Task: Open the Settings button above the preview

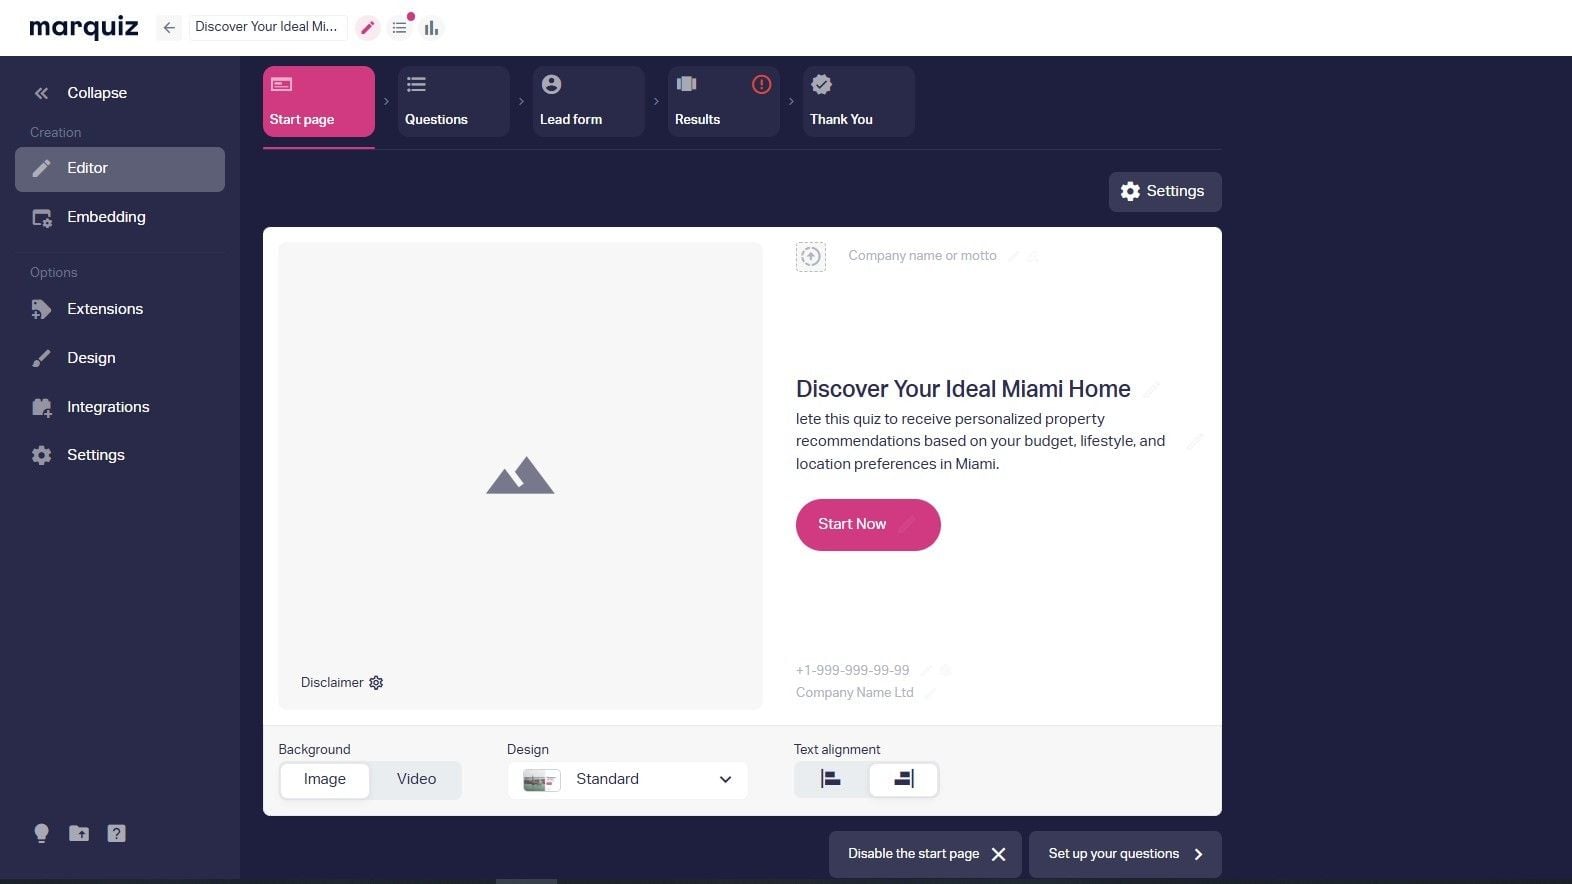Action: click(x=1165, y=191)
